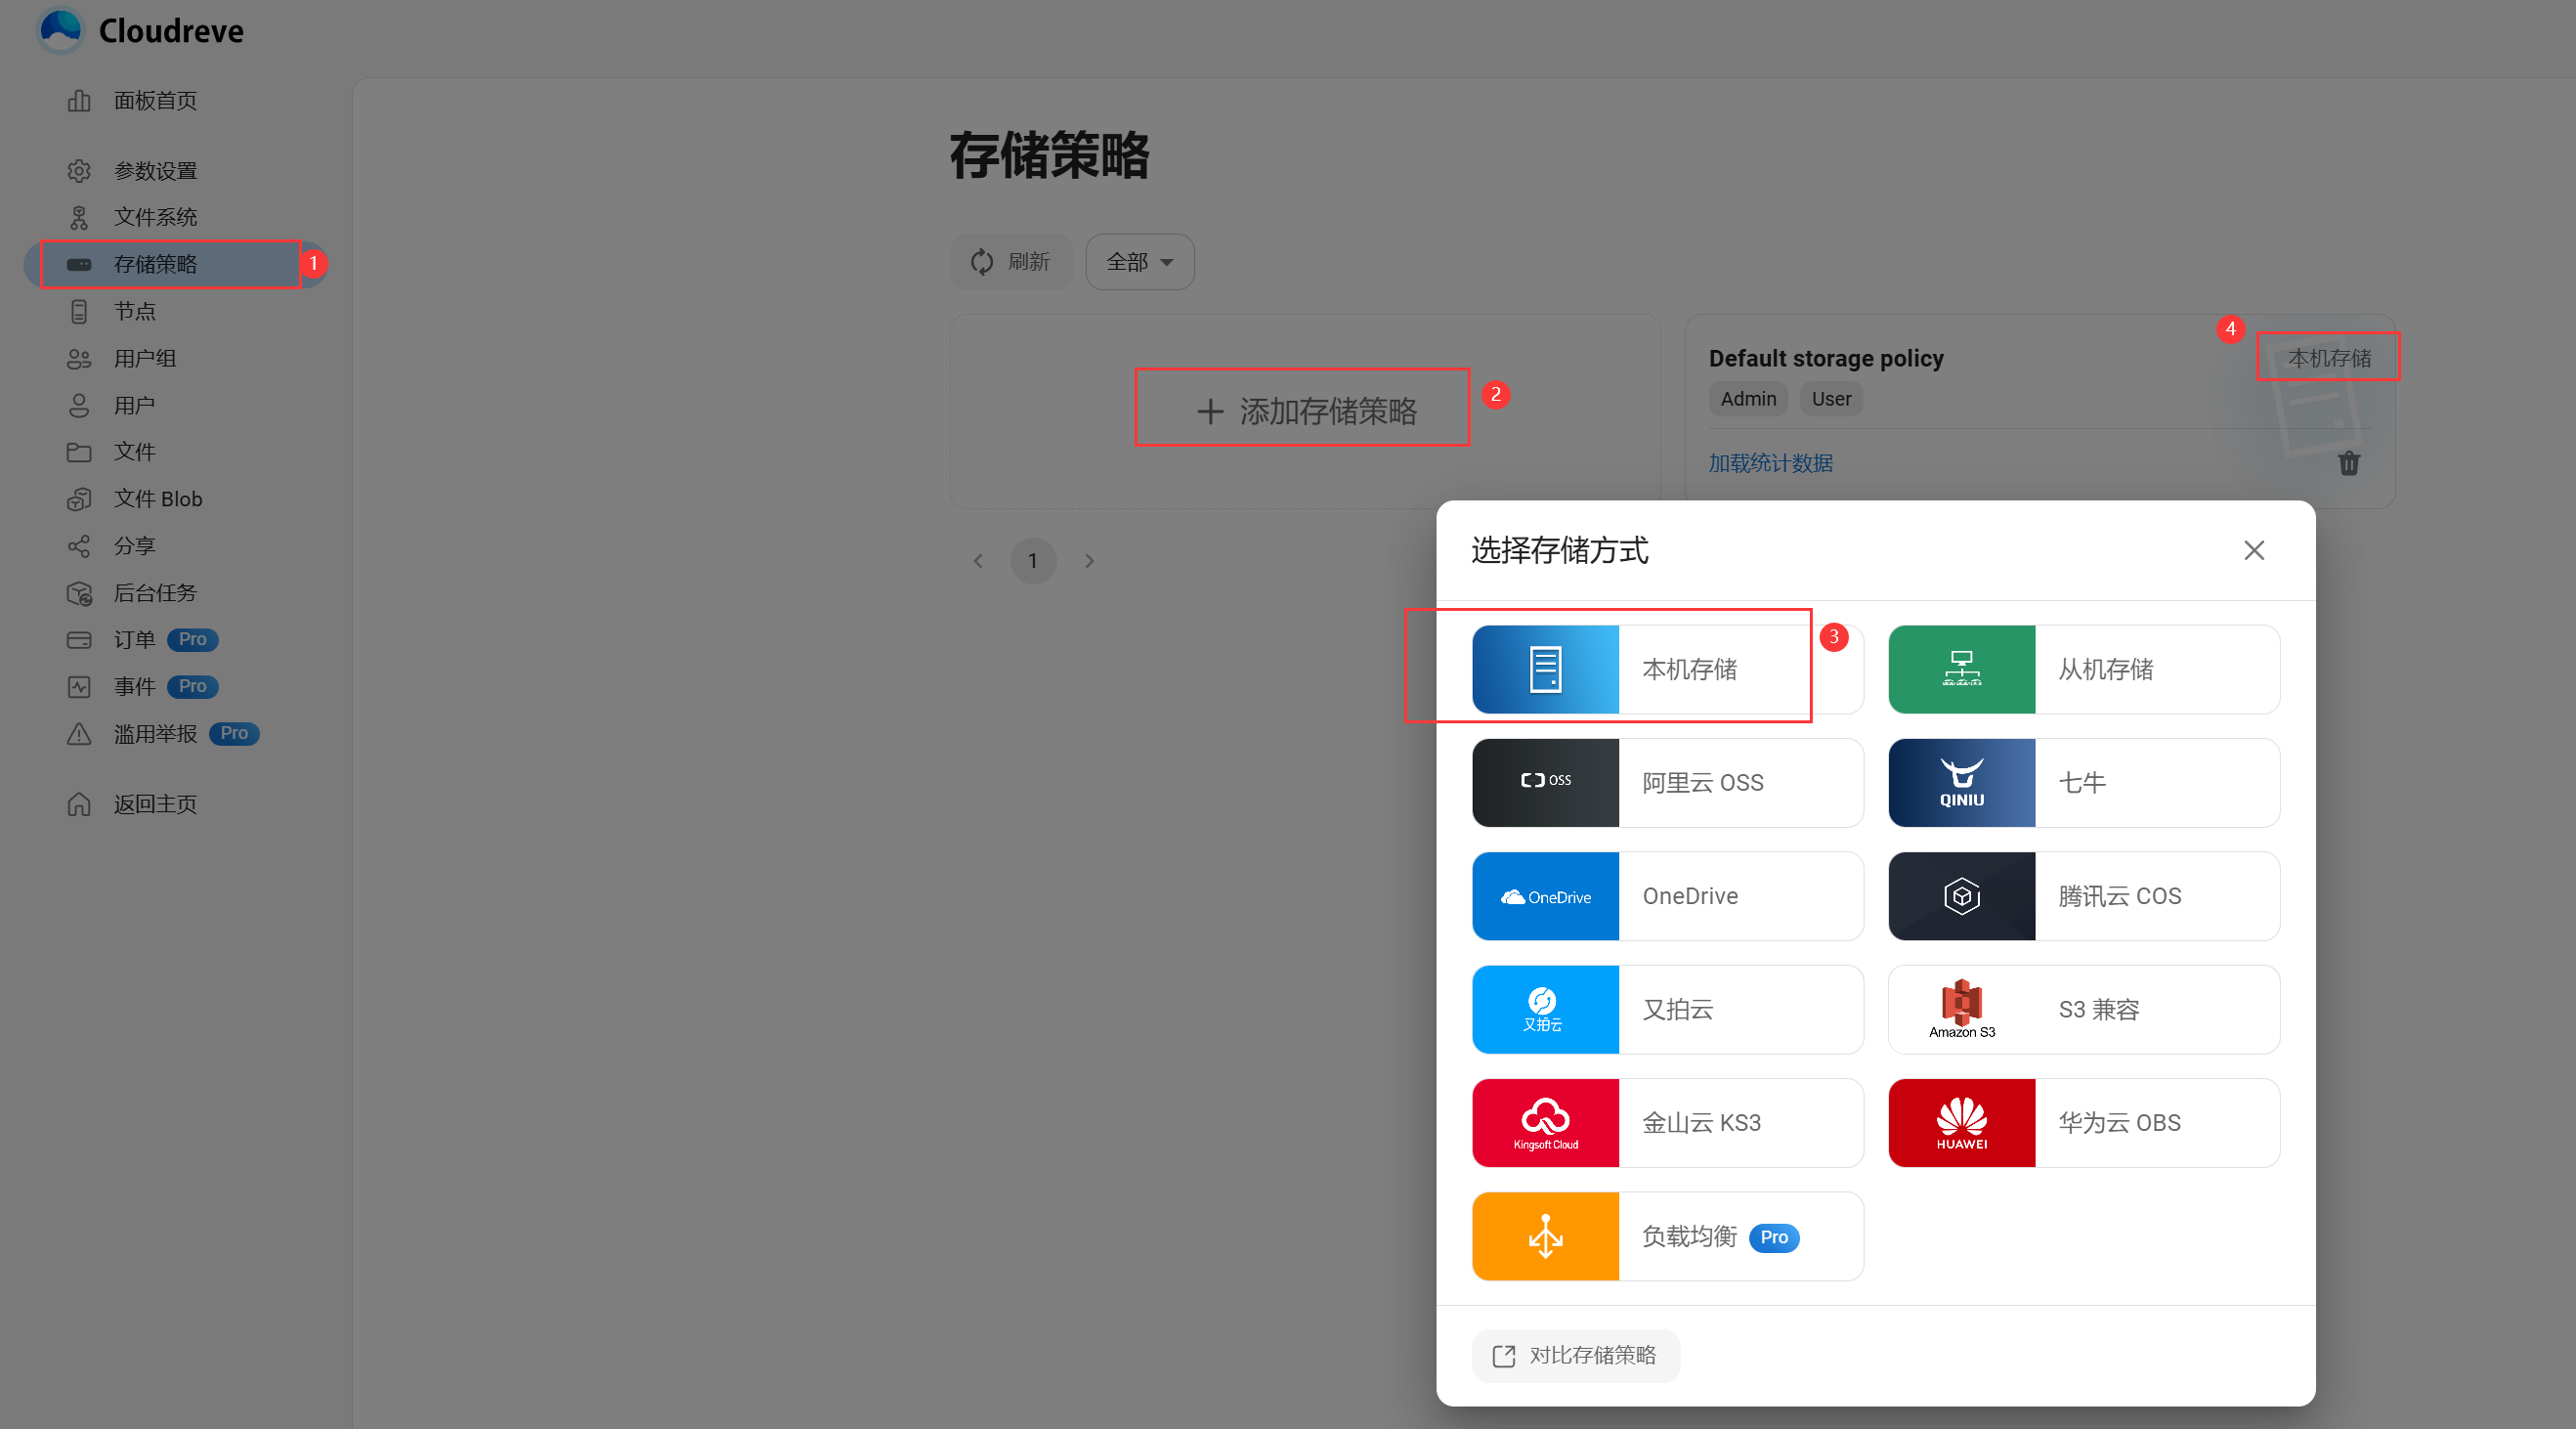Click the Cloudreve logo icon
Screen dimensions: 2576x1429
(x=61, y=30)
